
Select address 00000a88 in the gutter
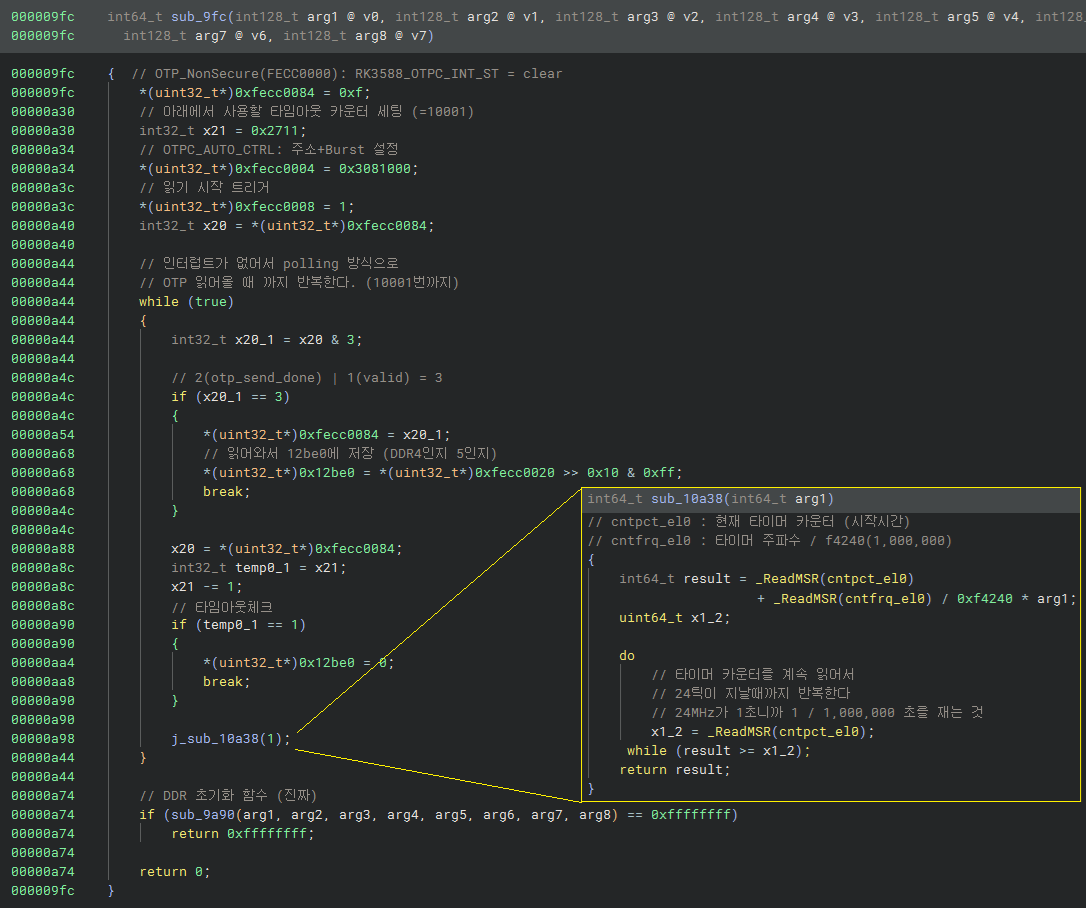click(x=42, y=548)
